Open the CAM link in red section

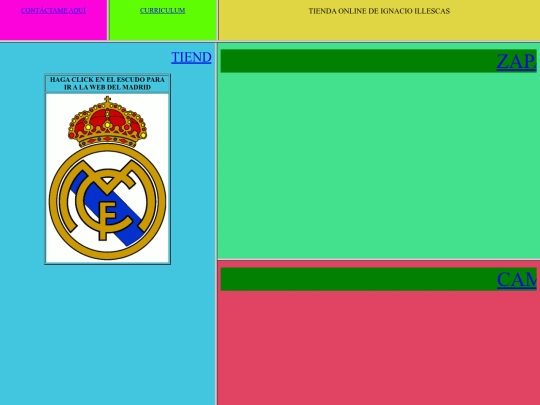click(517, 279)
